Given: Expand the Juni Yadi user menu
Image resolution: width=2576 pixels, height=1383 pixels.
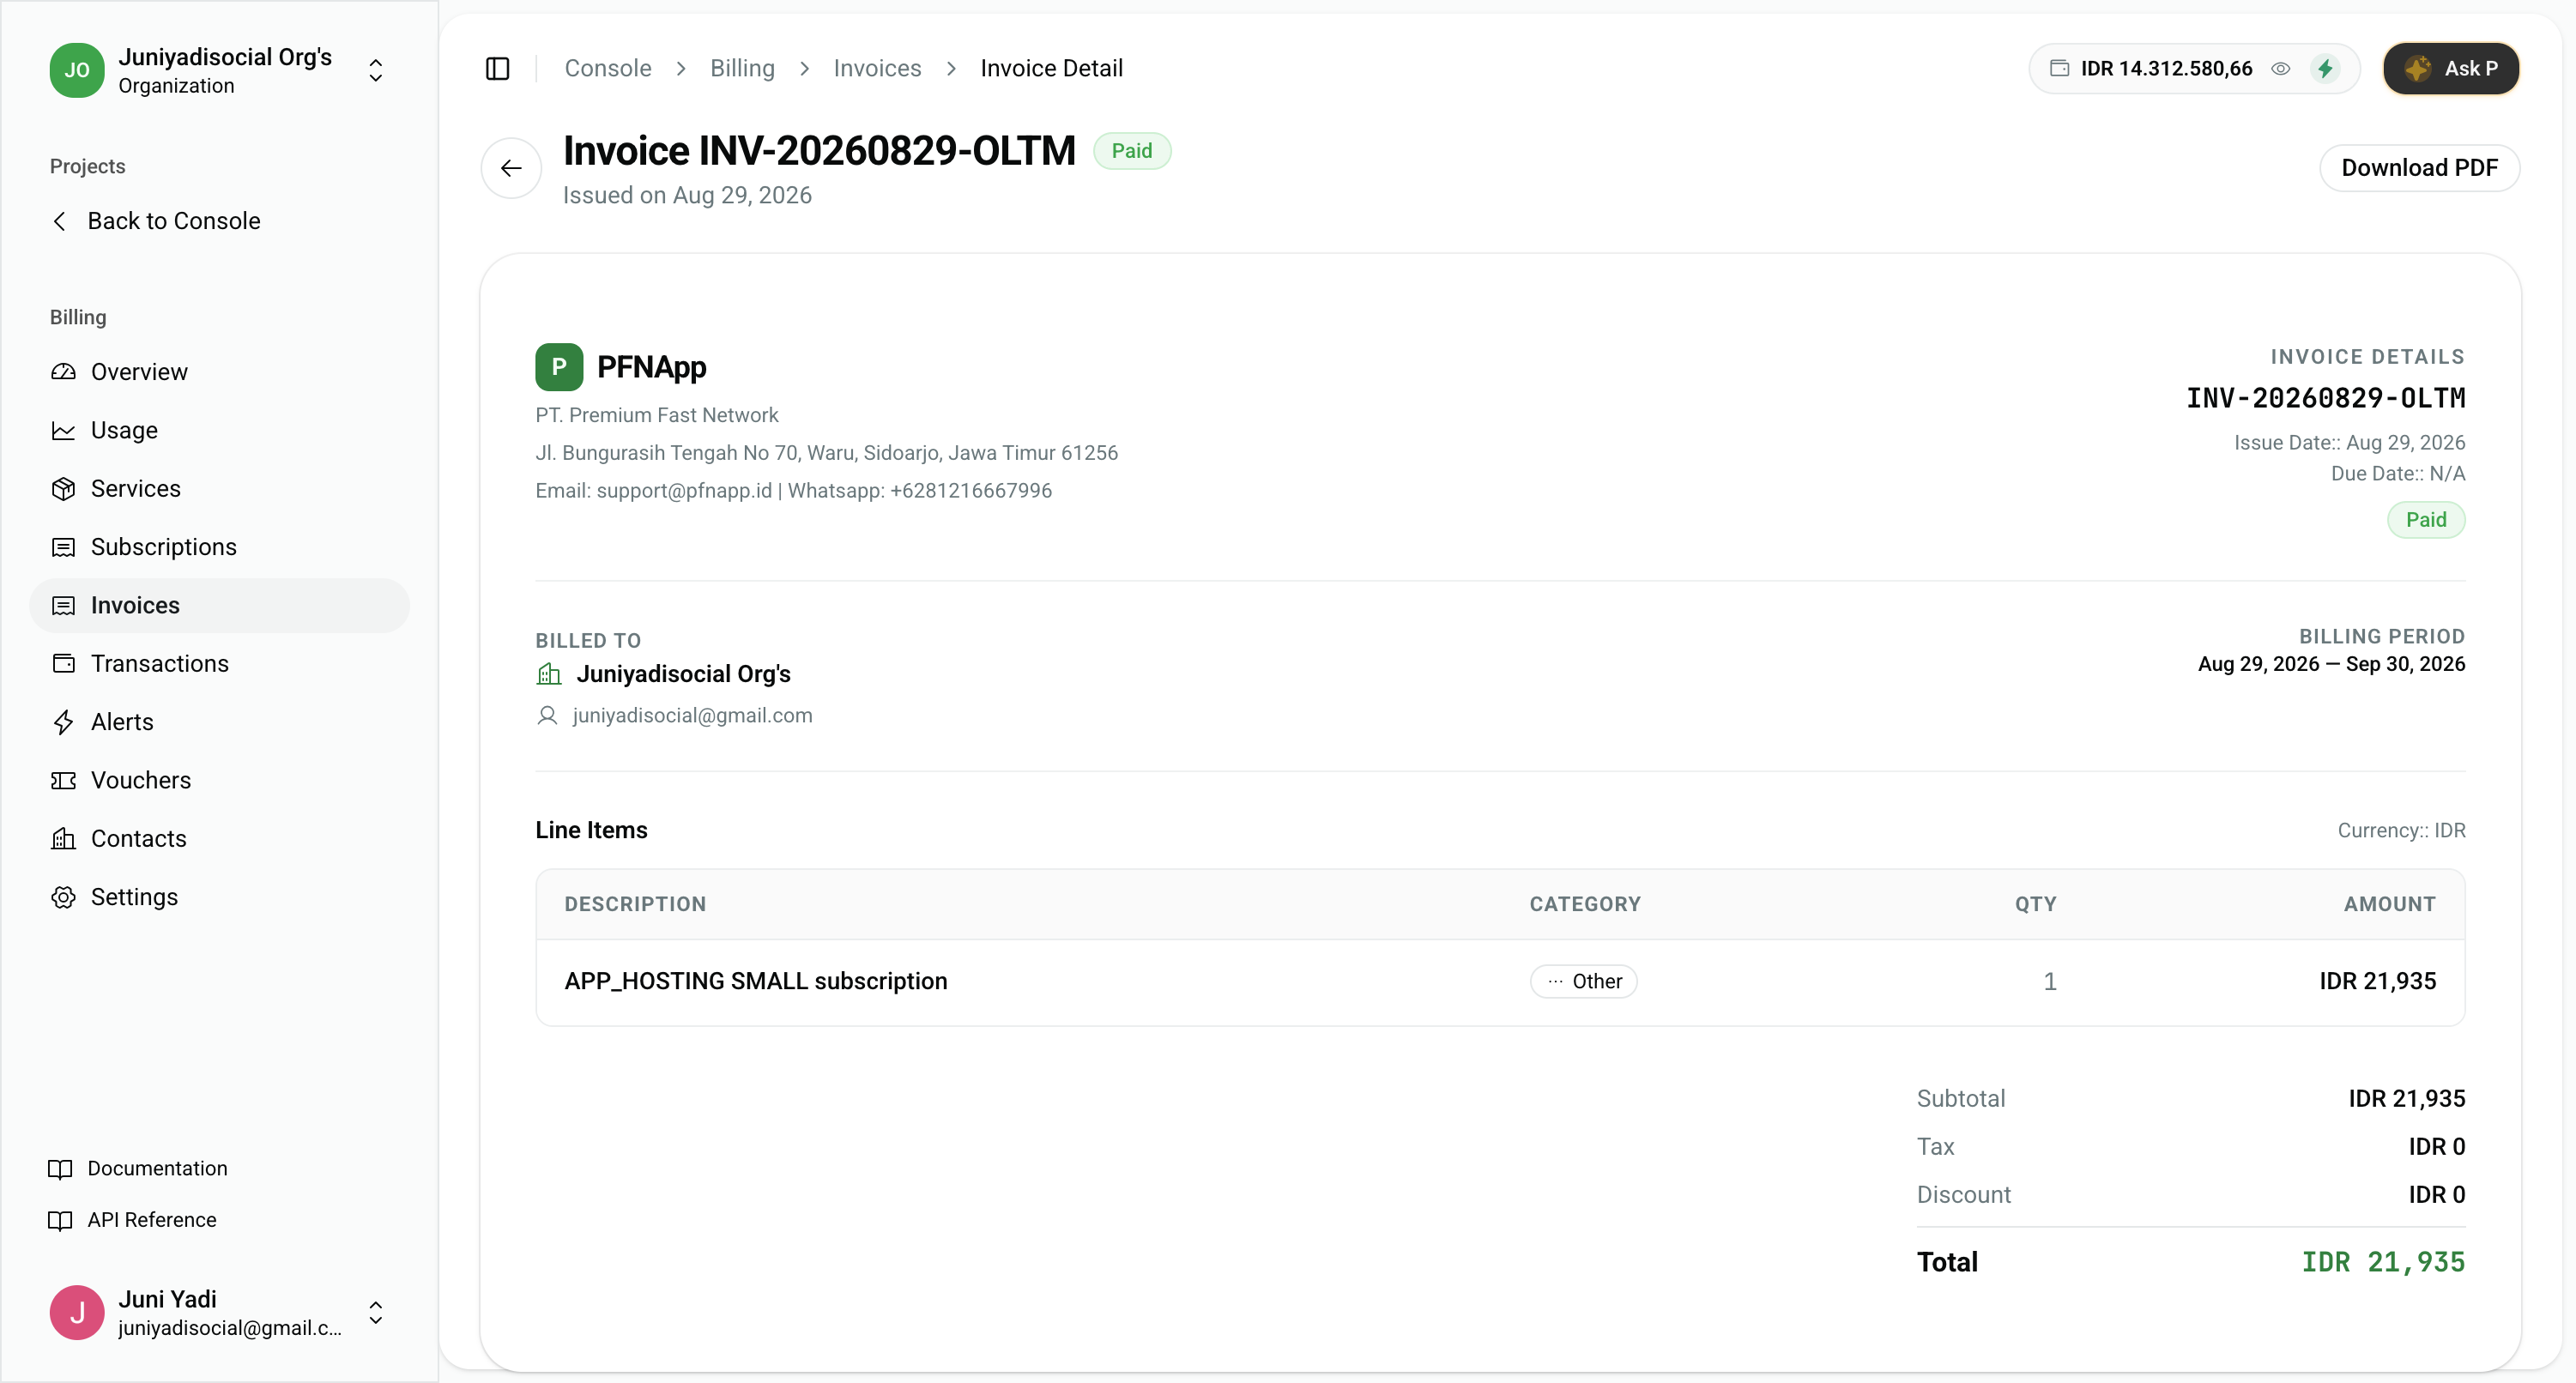Looking at the screenshot, I should [x=376, y=1312].
